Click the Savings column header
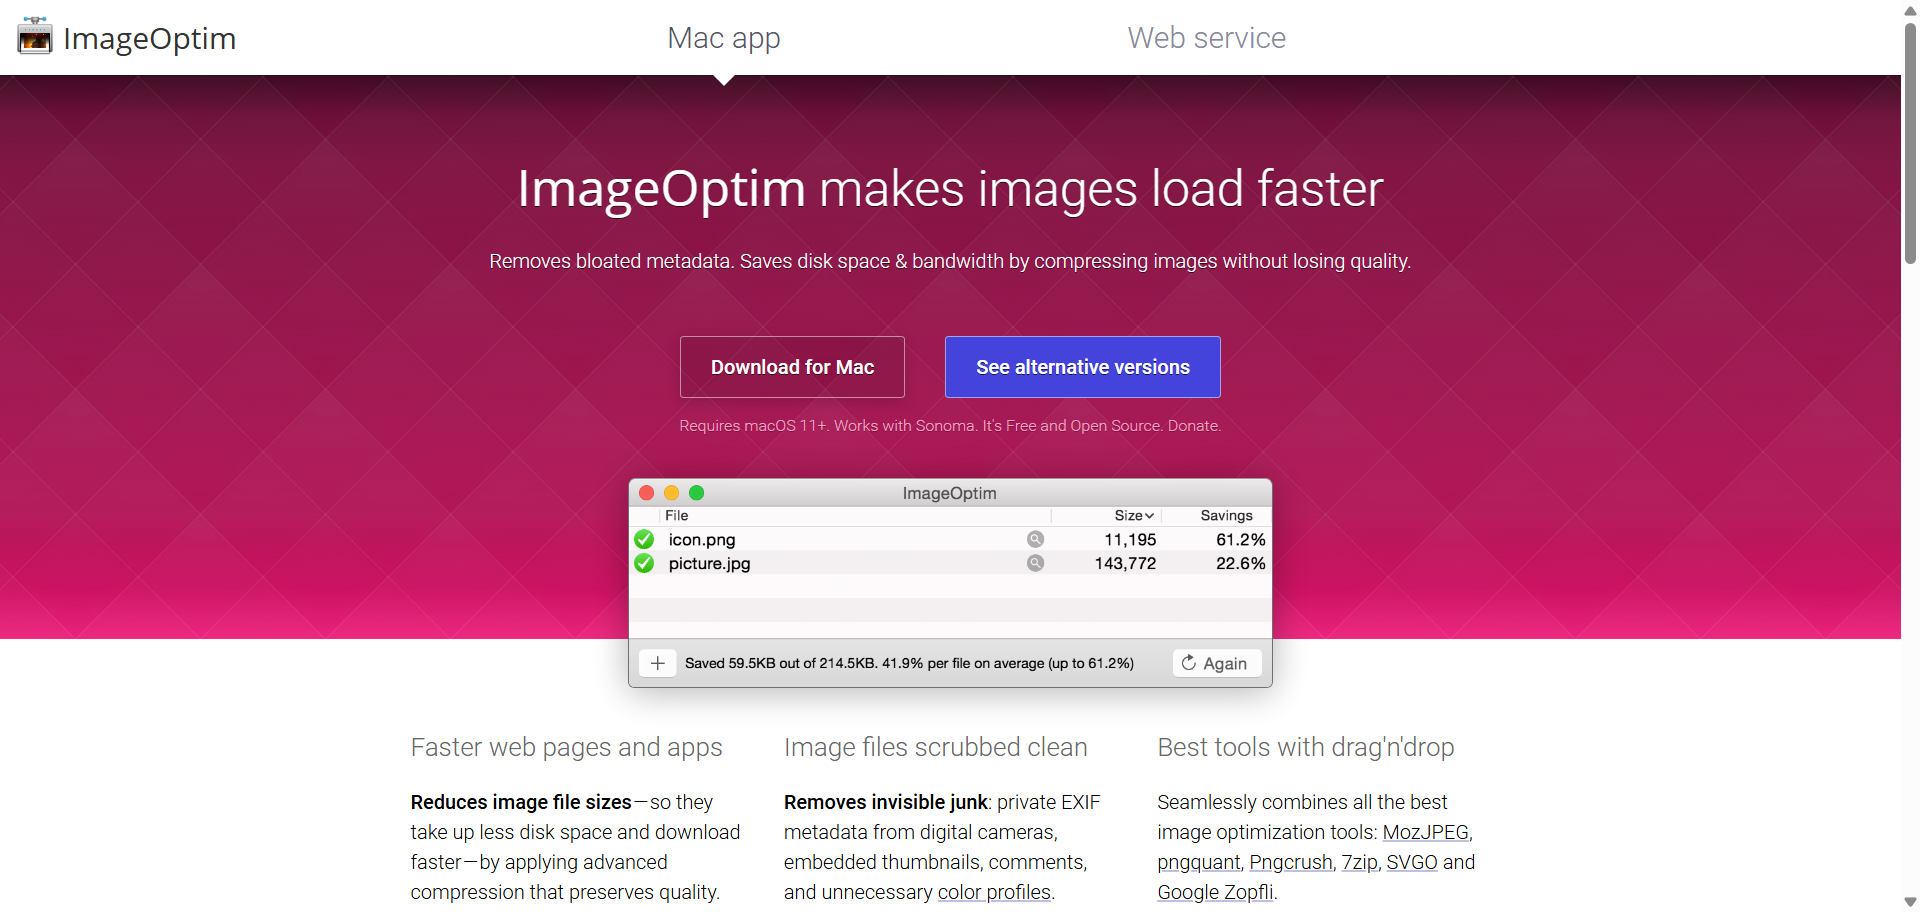The height and width of the screenshot is (912, 1920). (x=1225, y=516)
